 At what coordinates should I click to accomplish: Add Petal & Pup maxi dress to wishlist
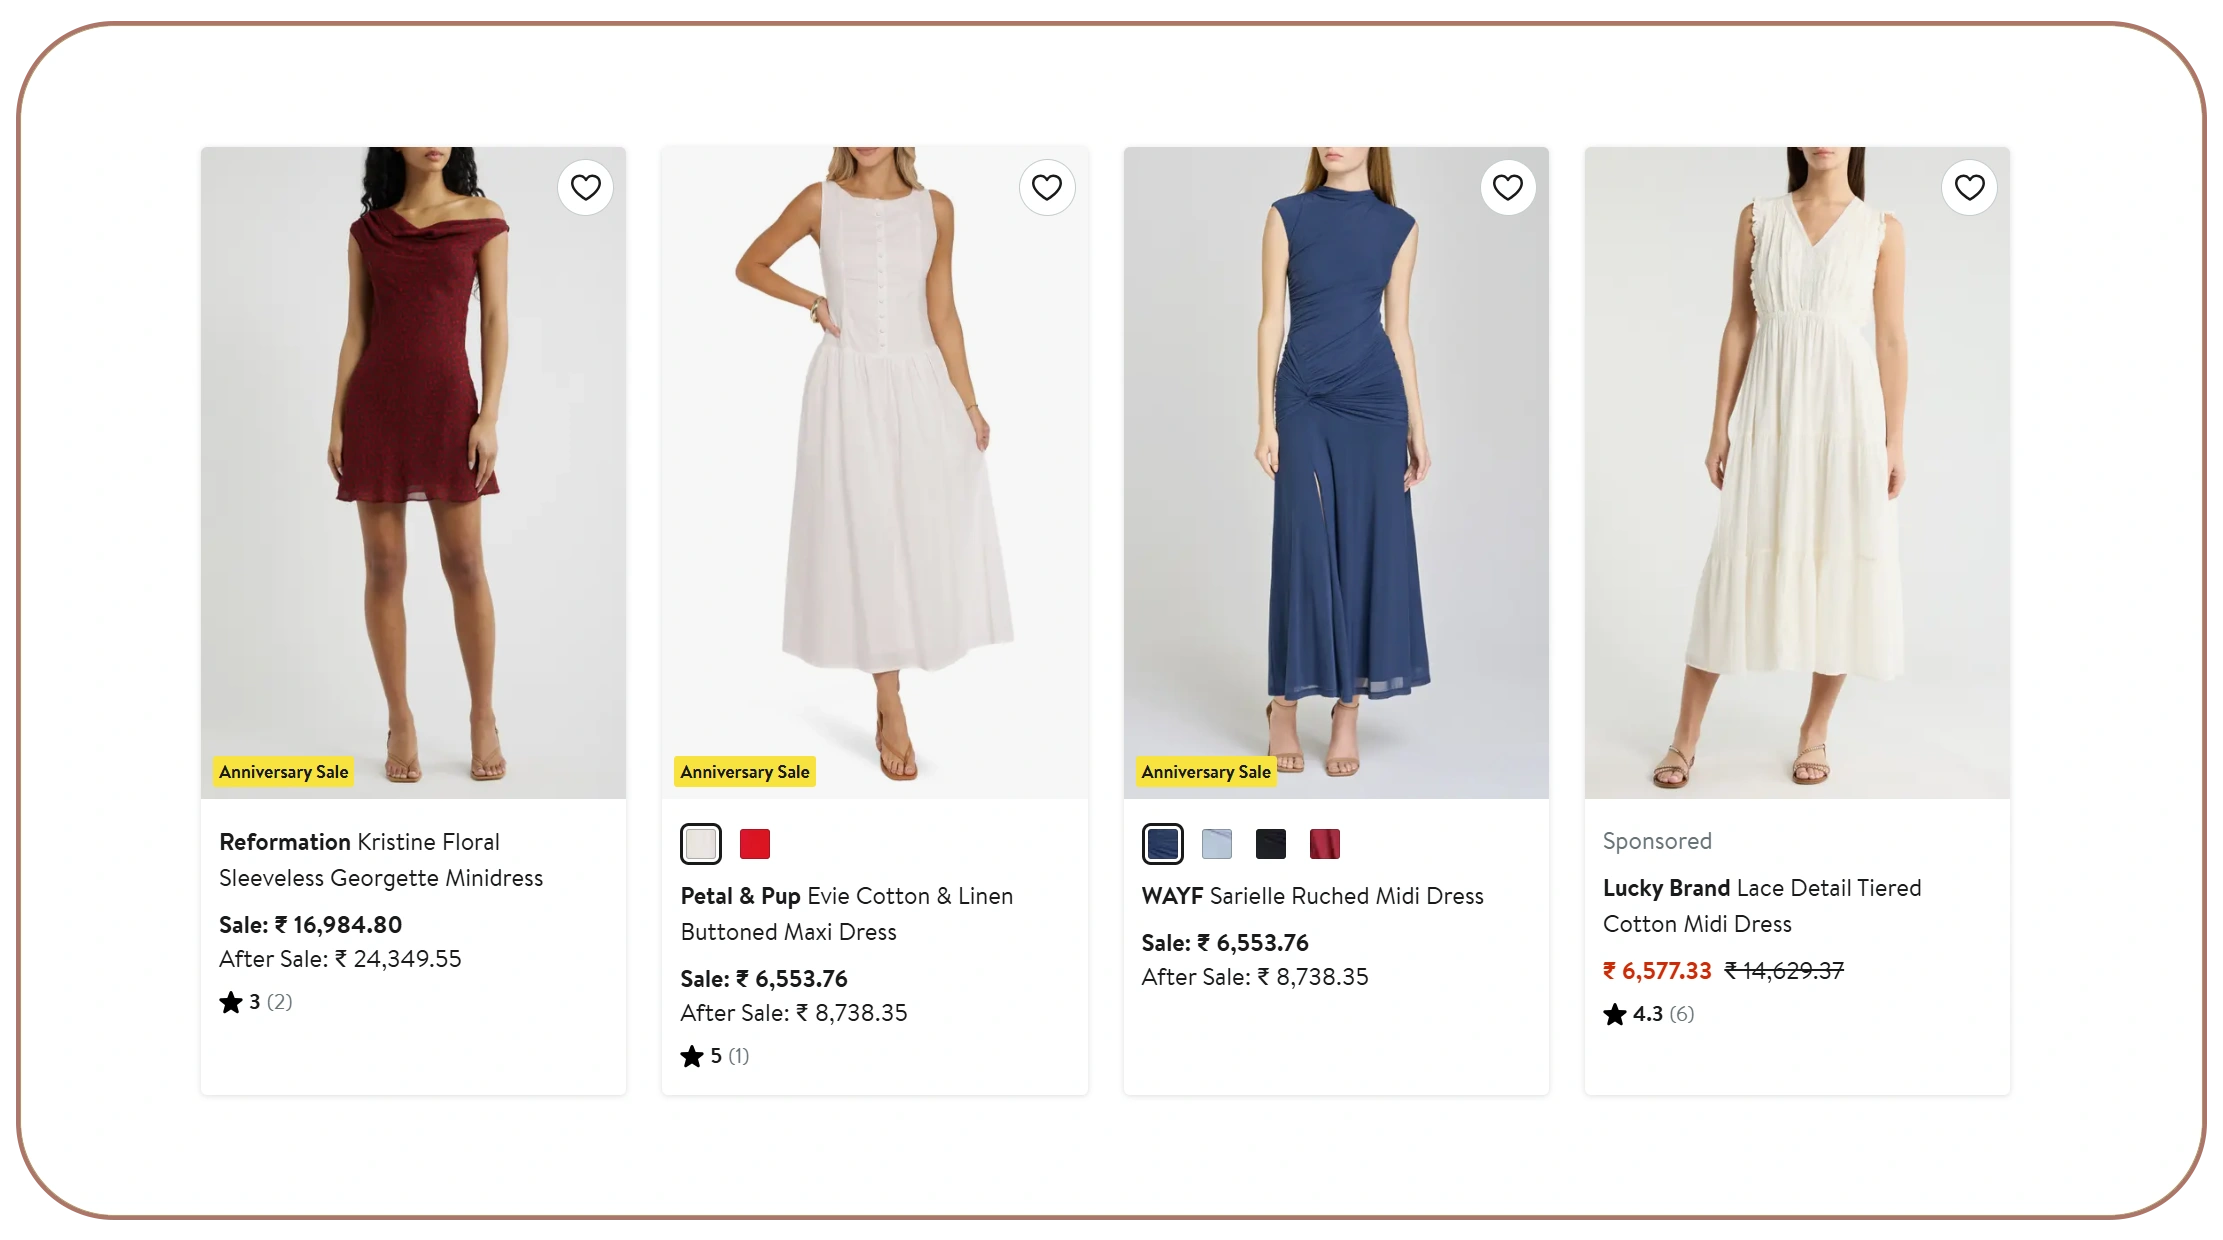click(x=1047, y=187)
